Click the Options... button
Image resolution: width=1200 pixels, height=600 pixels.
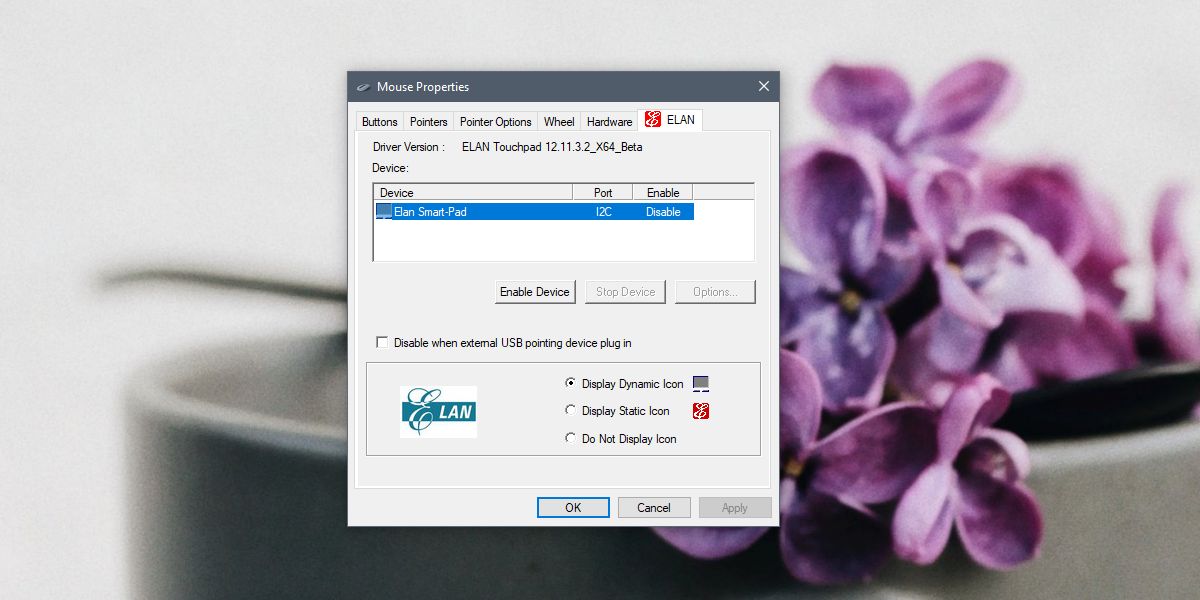point(715,292)
